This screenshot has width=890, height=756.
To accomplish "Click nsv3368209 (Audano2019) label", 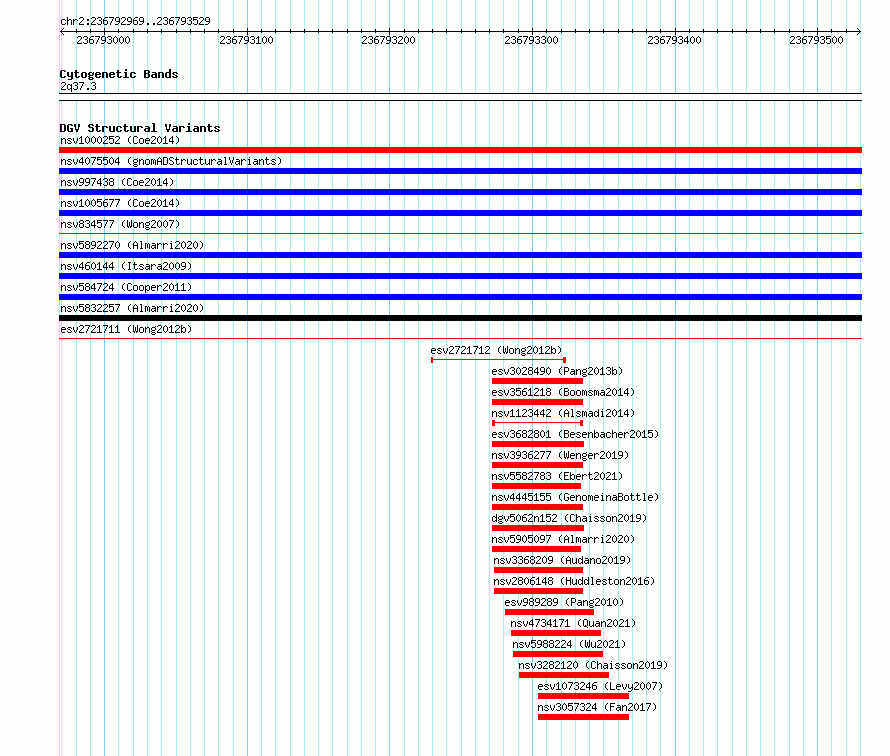I will [x=562, y=560].
